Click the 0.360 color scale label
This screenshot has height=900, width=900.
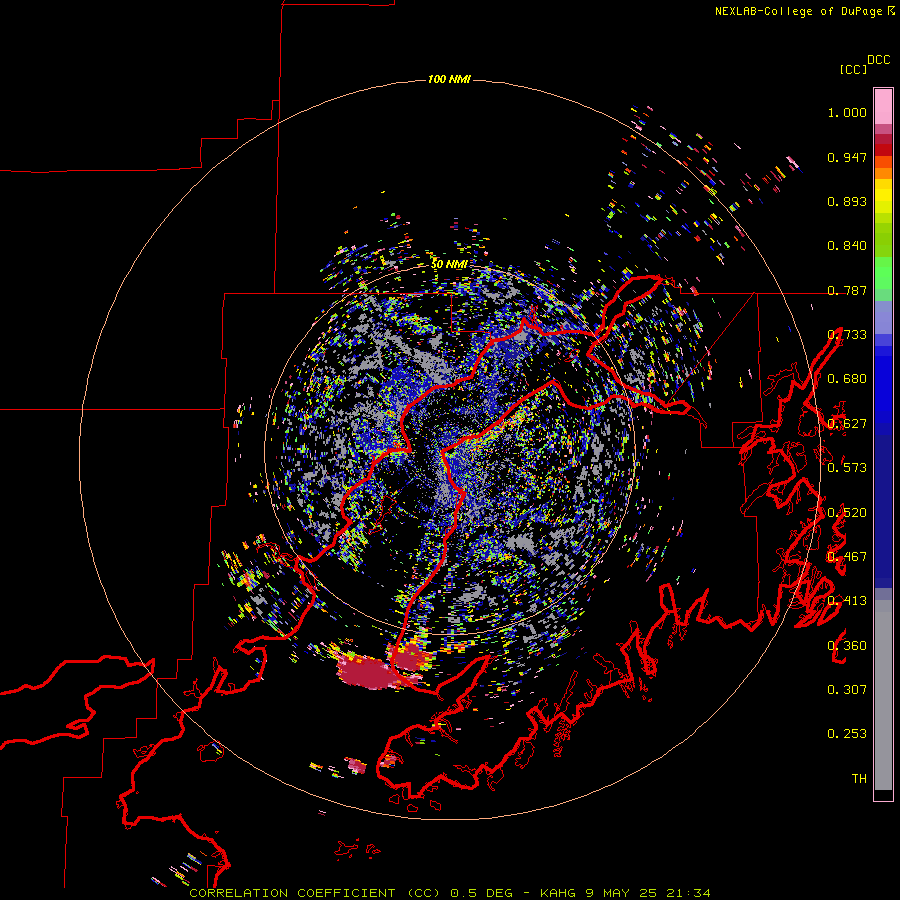pyautogui.click(x=847, y=646)
